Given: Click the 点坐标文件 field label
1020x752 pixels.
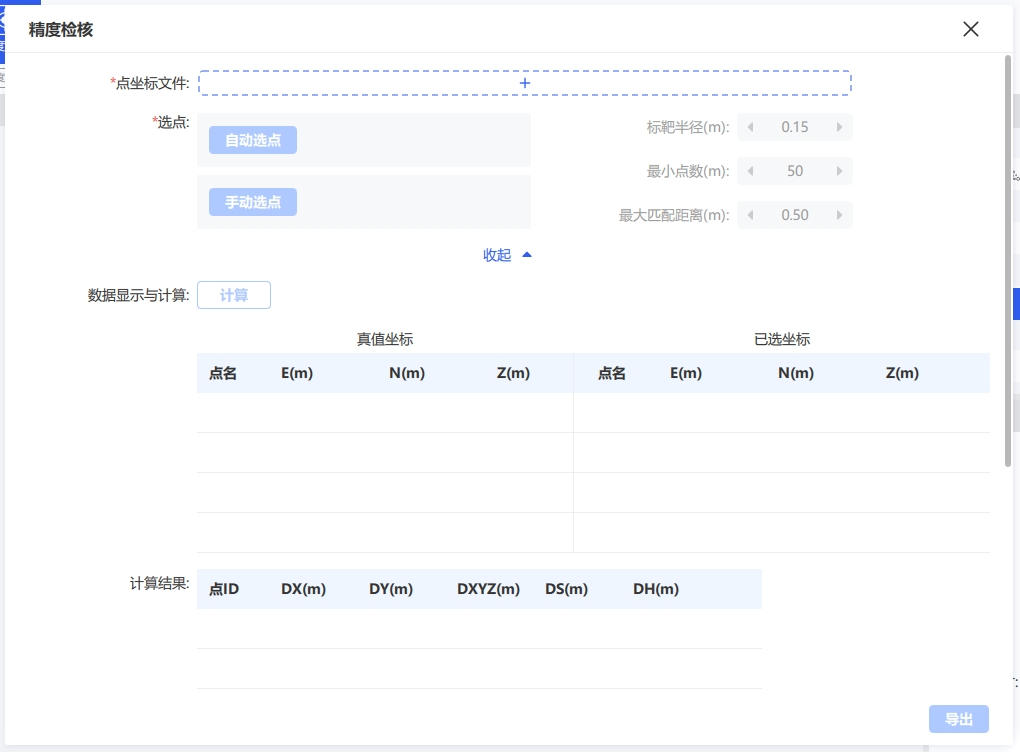Looking at the screenshot, I should pyautogui.click(x=150, y=83).
